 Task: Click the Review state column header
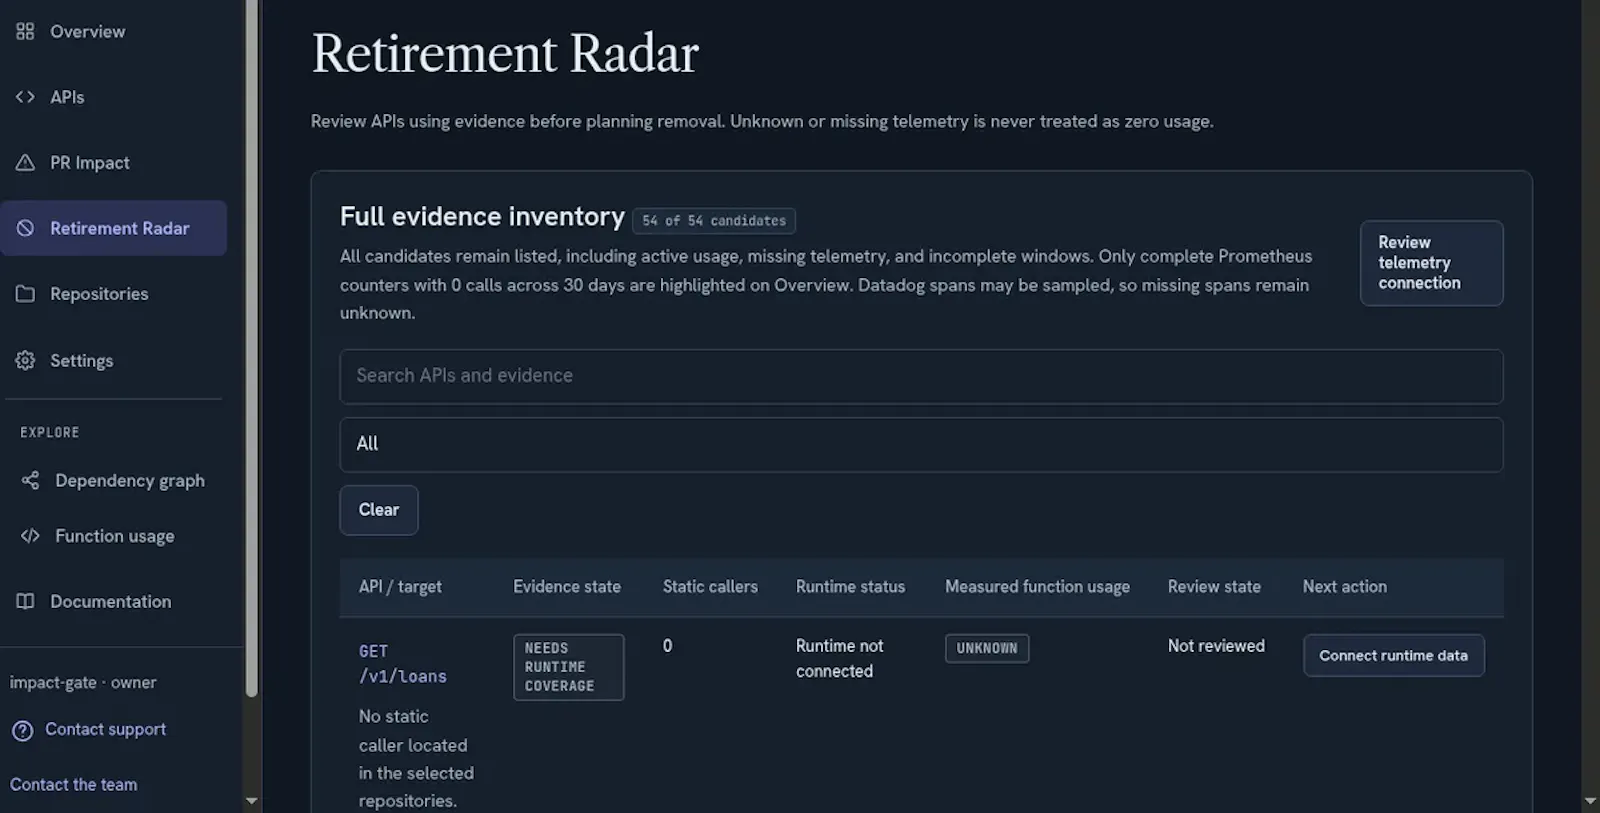click(1214, 587)
